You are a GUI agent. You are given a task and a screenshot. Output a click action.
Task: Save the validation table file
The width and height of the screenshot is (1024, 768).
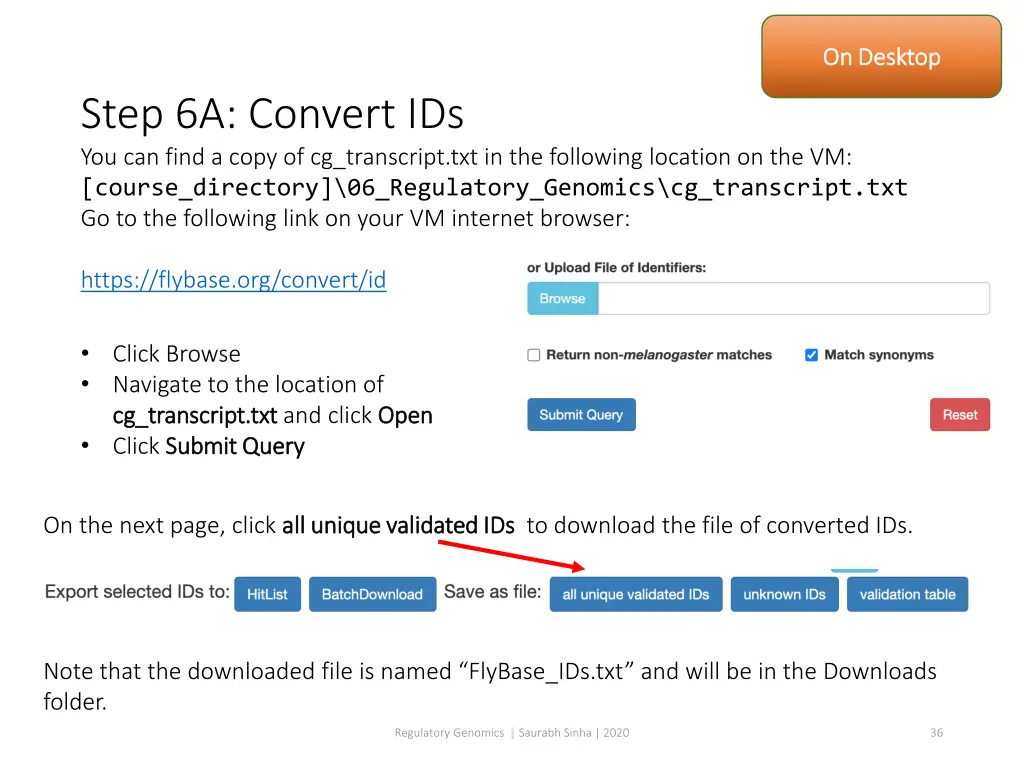(x=907, y=594)
